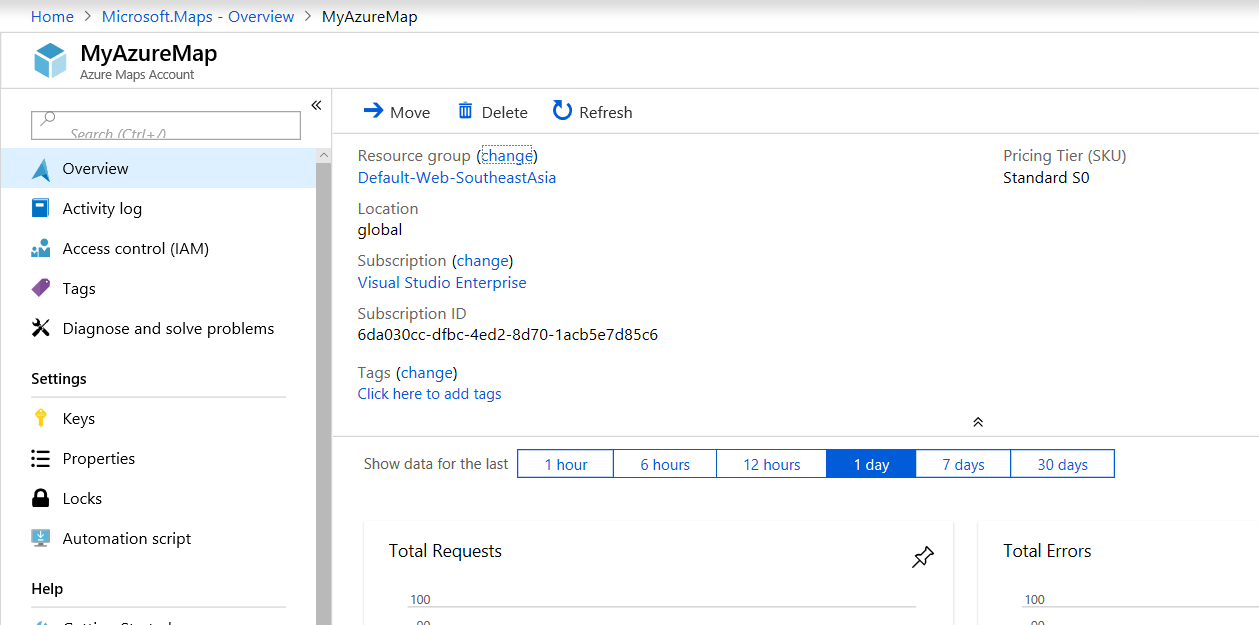
Task: Open Visual Studio Enterprise subscription
Action: click(442, 282)
